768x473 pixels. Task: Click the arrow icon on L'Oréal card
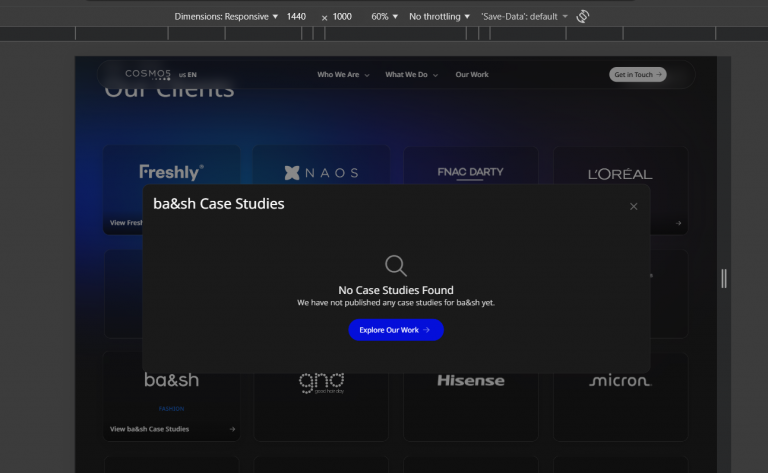click(x=678, y=223)
